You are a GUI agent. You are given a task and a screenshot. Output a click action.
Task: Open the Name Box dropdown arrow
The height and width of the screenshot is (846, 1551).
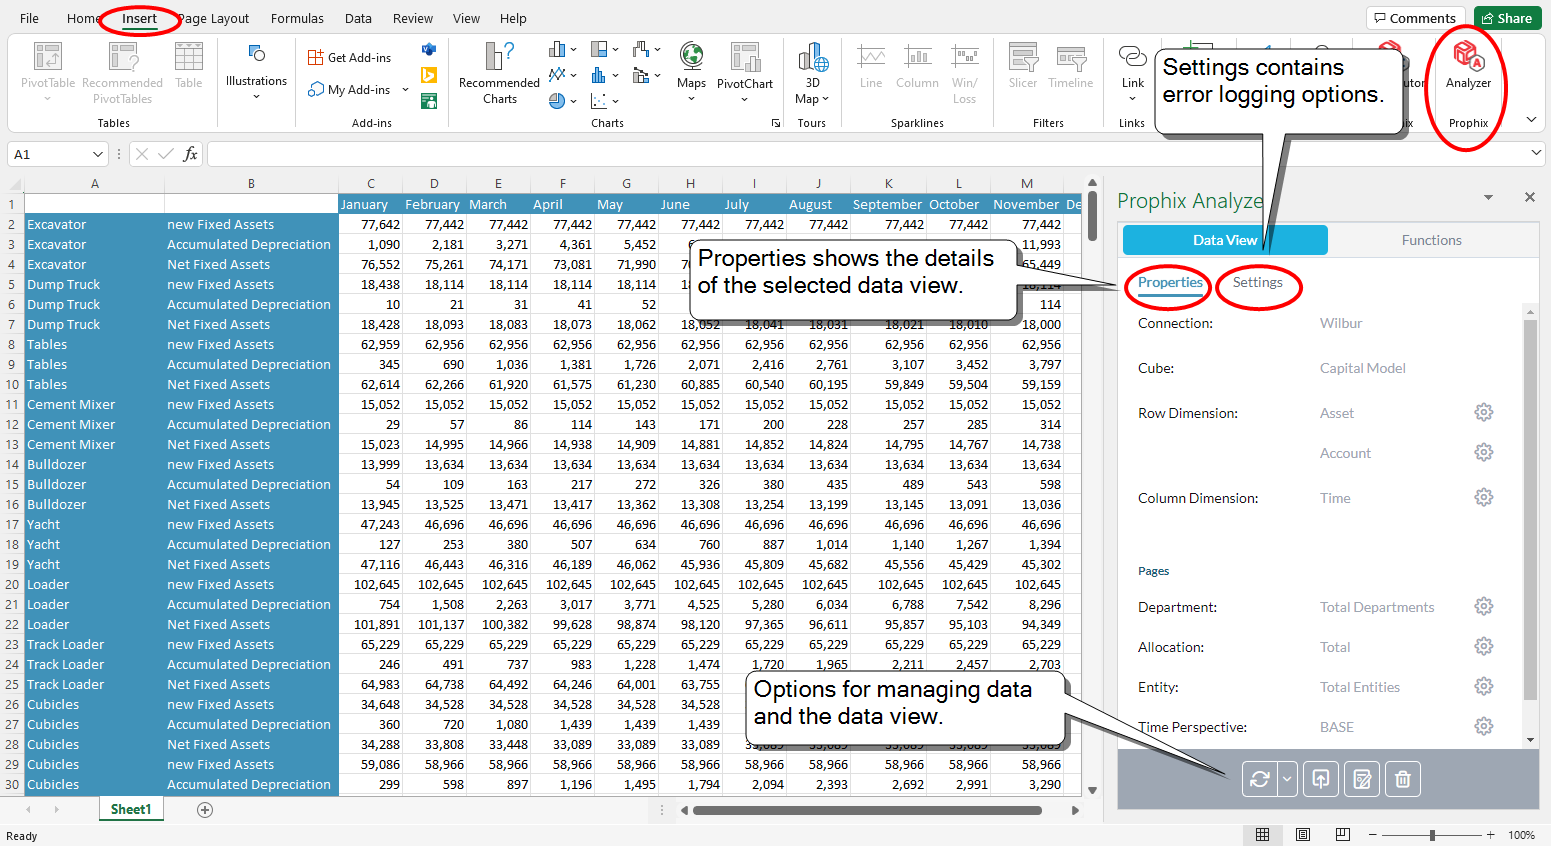coord(97,154)
